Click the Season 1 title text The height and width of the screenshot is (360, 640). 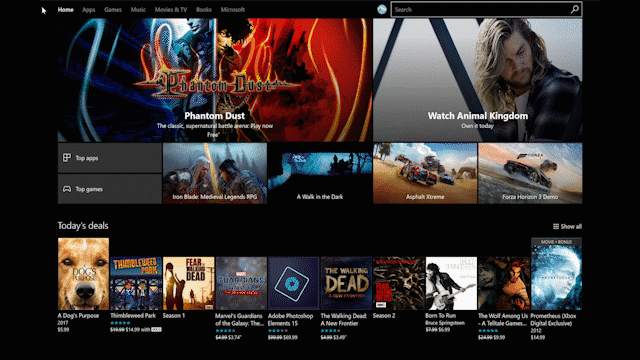pos(174,316)
